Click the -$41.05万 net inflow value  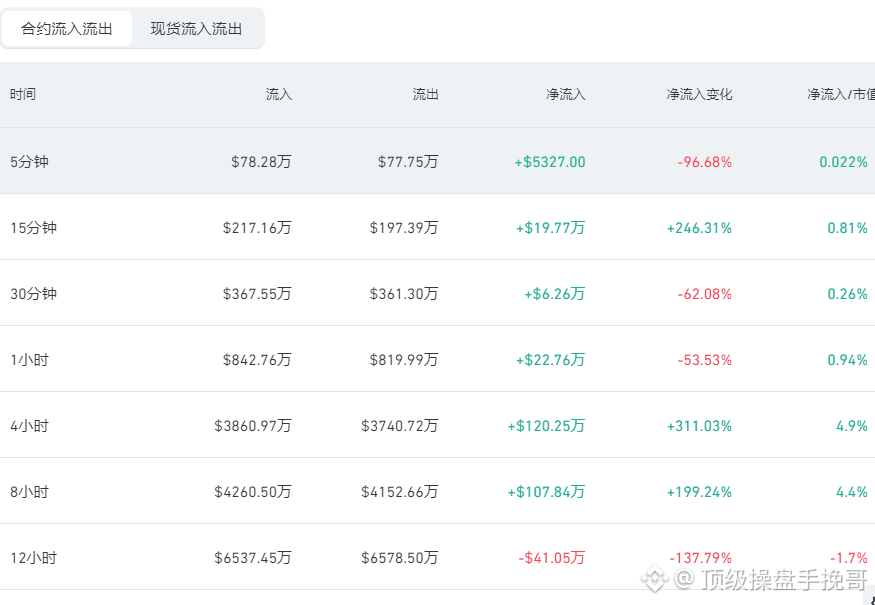coord(551,558)
